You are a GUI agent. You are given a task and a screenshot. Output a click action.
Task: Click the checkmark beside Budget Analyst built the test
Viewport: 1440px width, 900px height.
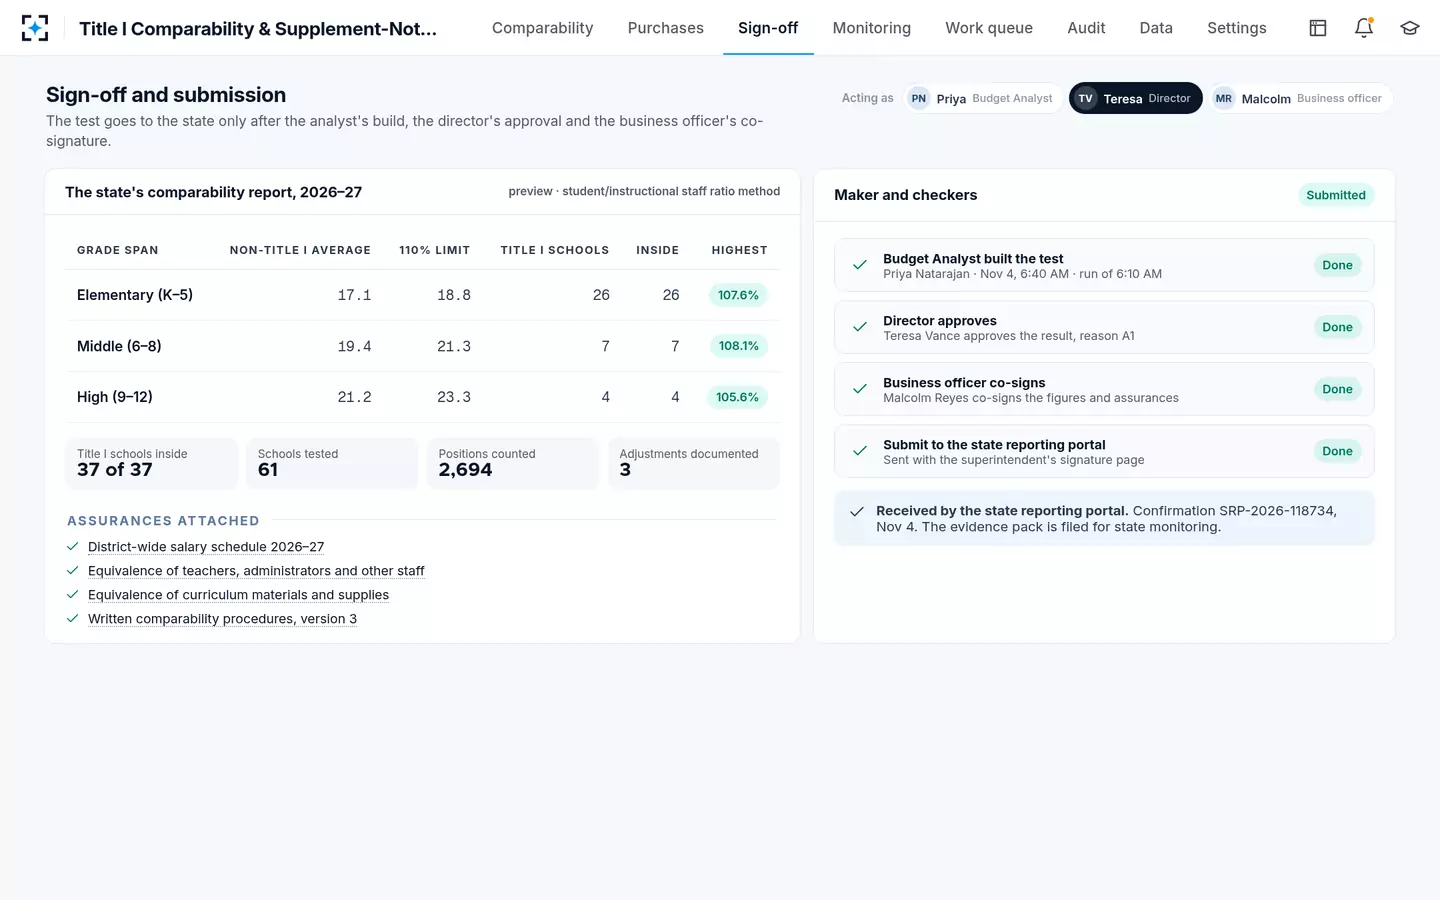pos(859,265)
